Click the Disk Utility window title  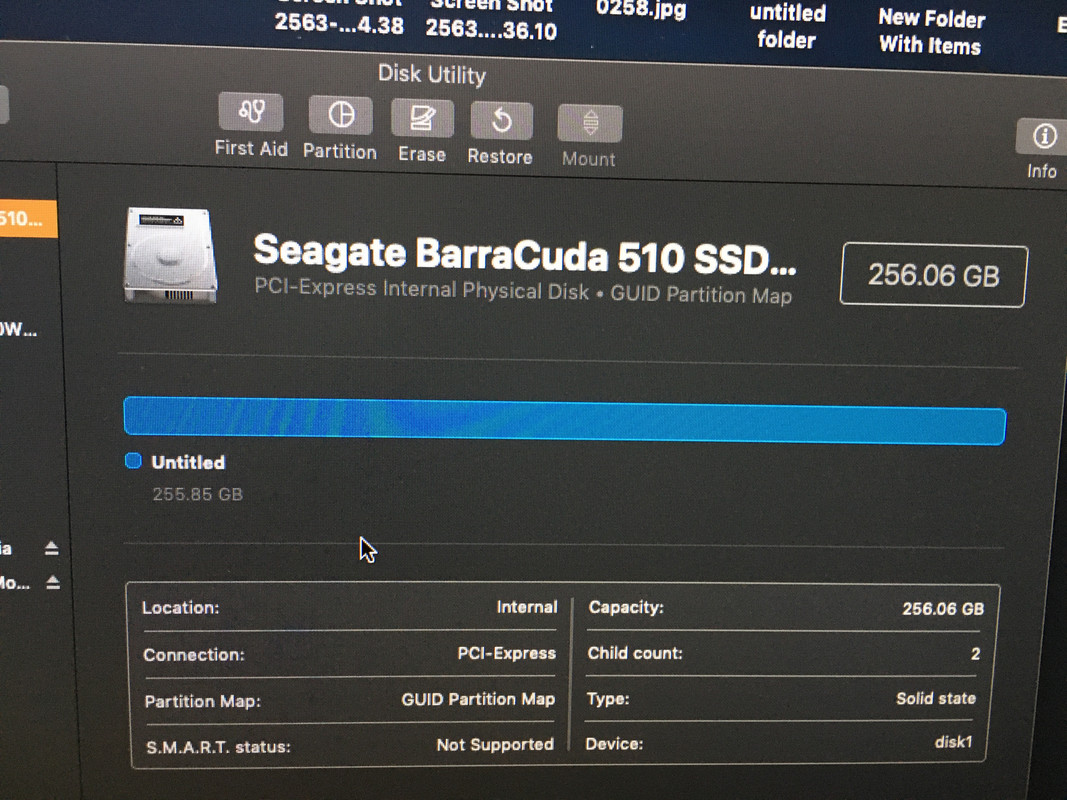(x=431, y=74)
